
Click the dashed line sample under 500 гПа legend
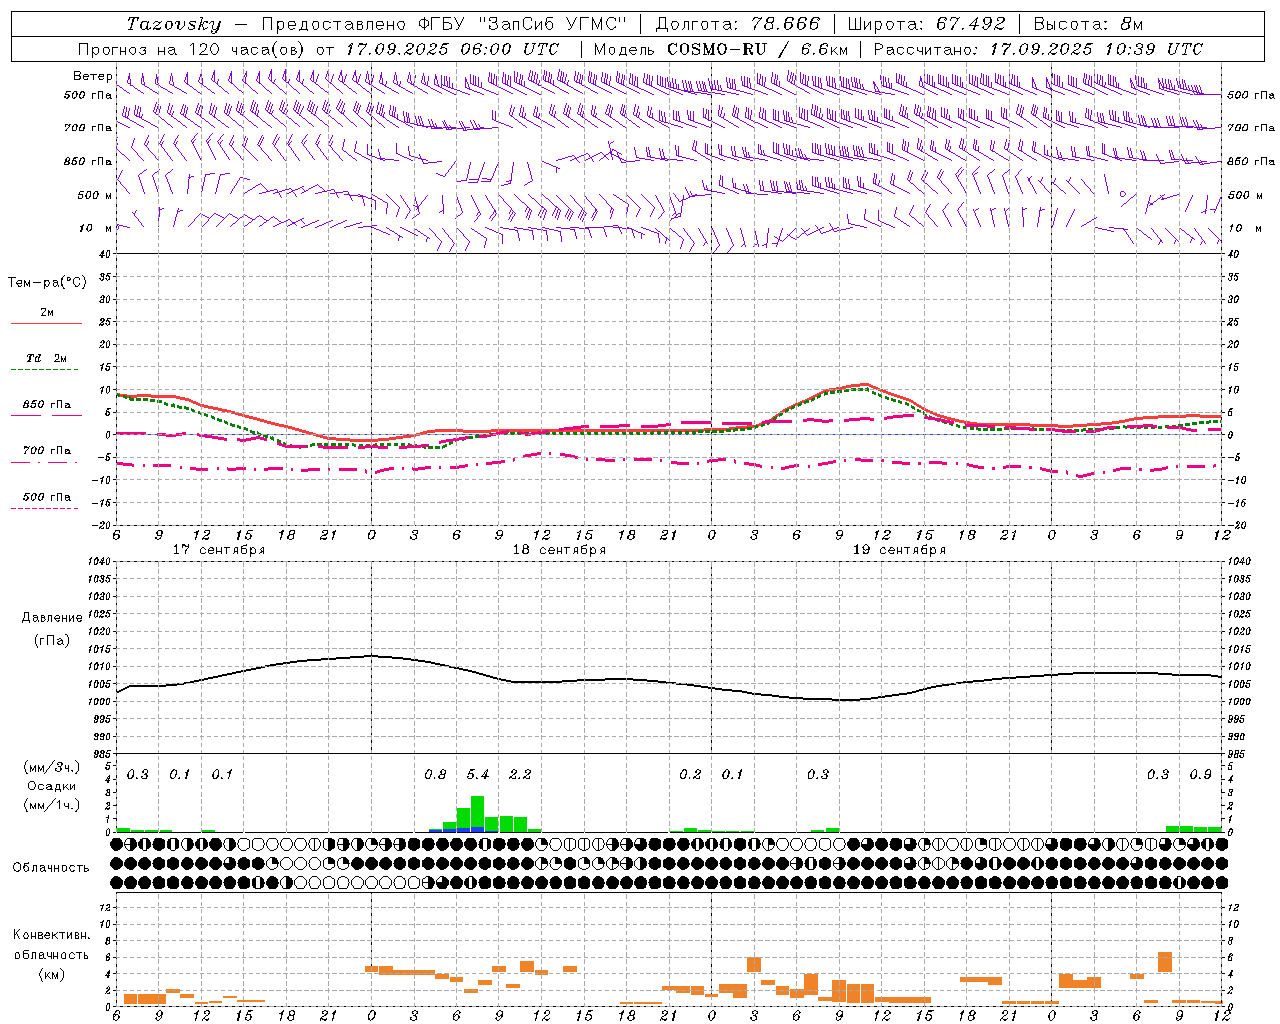tap(45, 509)
